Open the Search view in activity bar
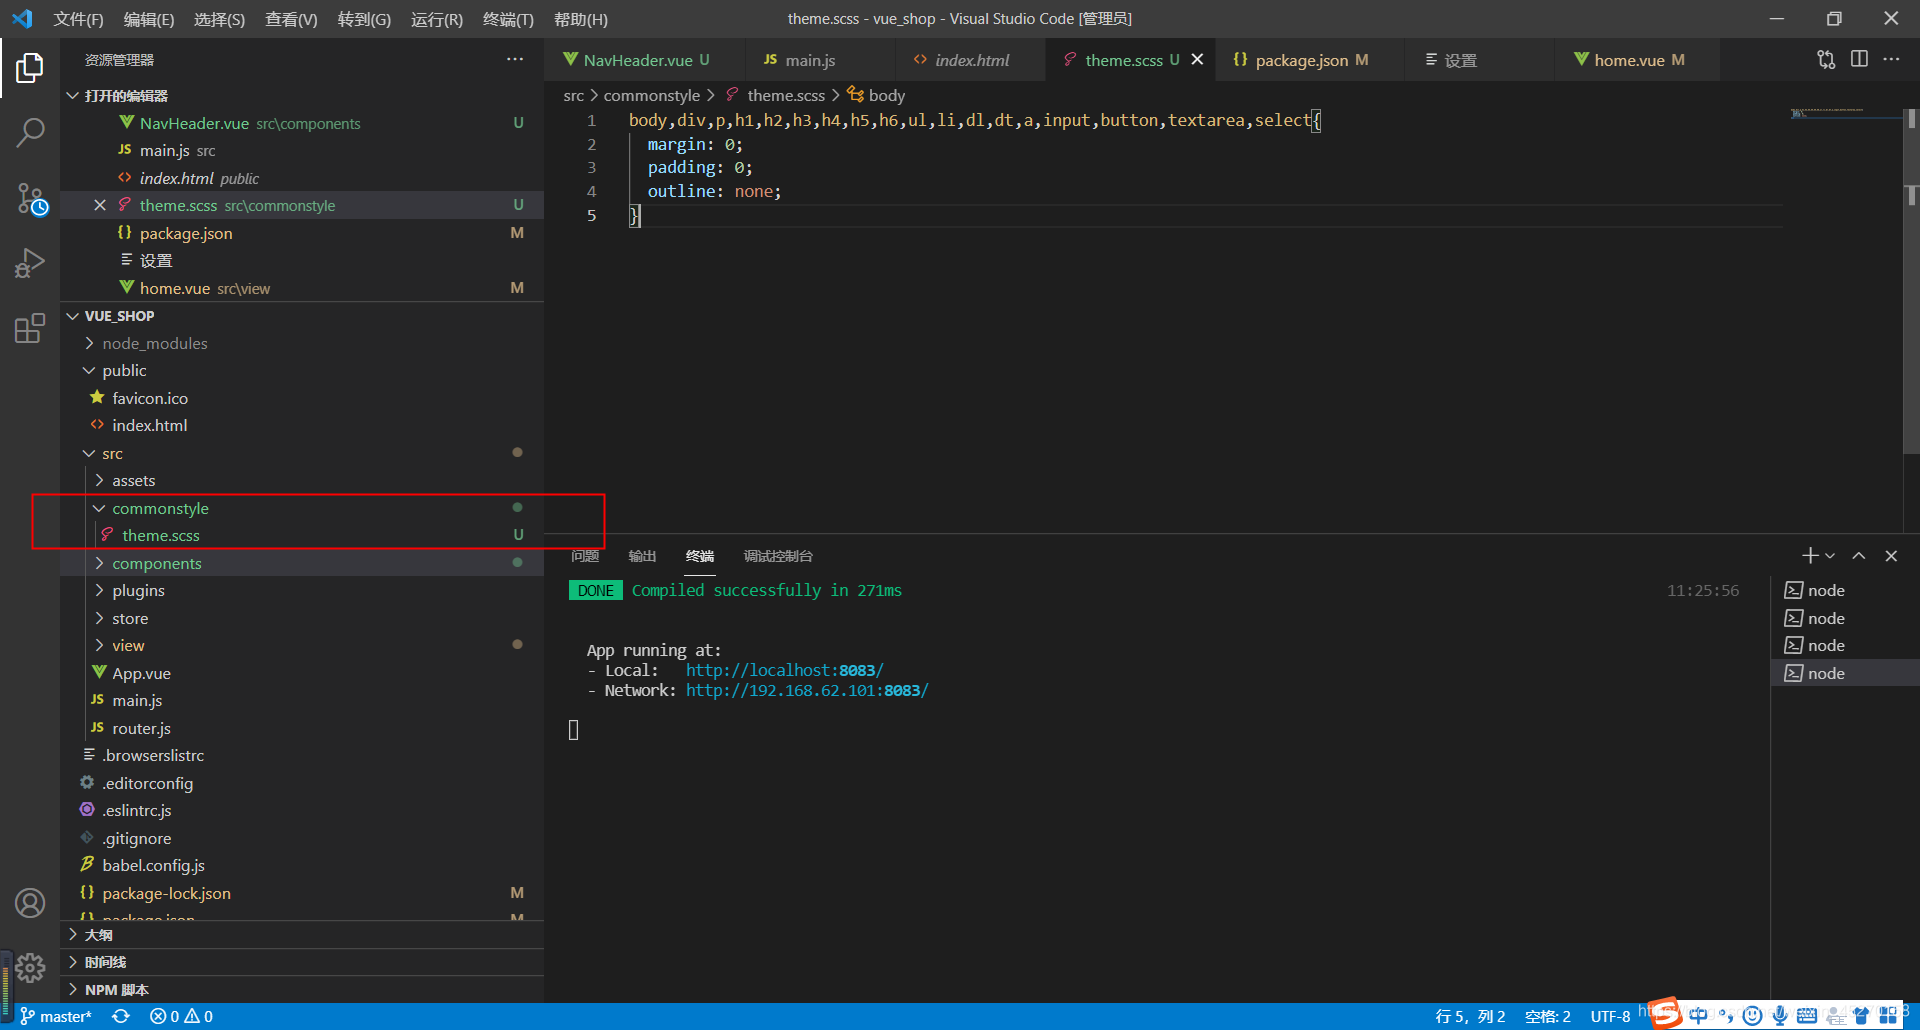The width and height of the screenshot is (1920, 1030). [x=30, y=132]
